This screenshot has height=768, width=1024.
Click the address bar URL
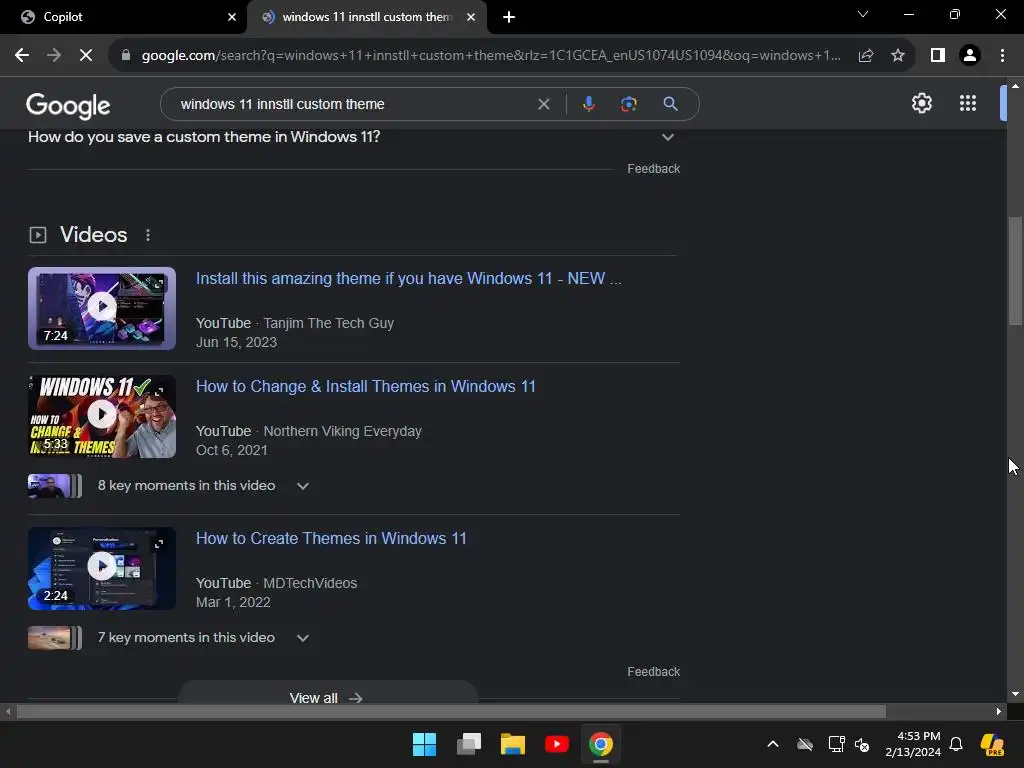[491, 56]
